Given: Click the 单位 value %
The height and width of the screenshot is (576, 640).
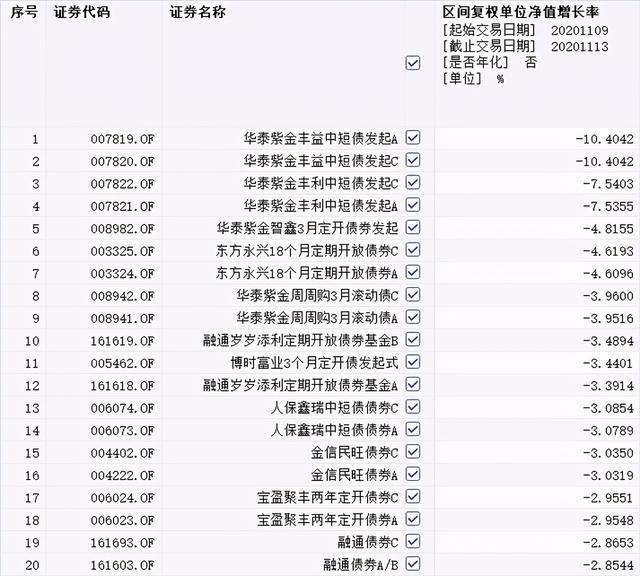Looking at the screenshot, I should click(500, 78).
